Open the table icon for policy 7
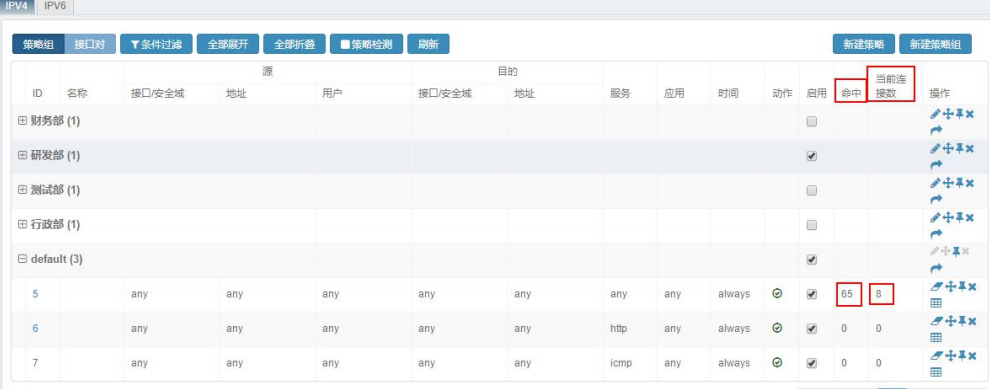Image resolution: width=990 pixels, height=389 pixels. point(936,372)
